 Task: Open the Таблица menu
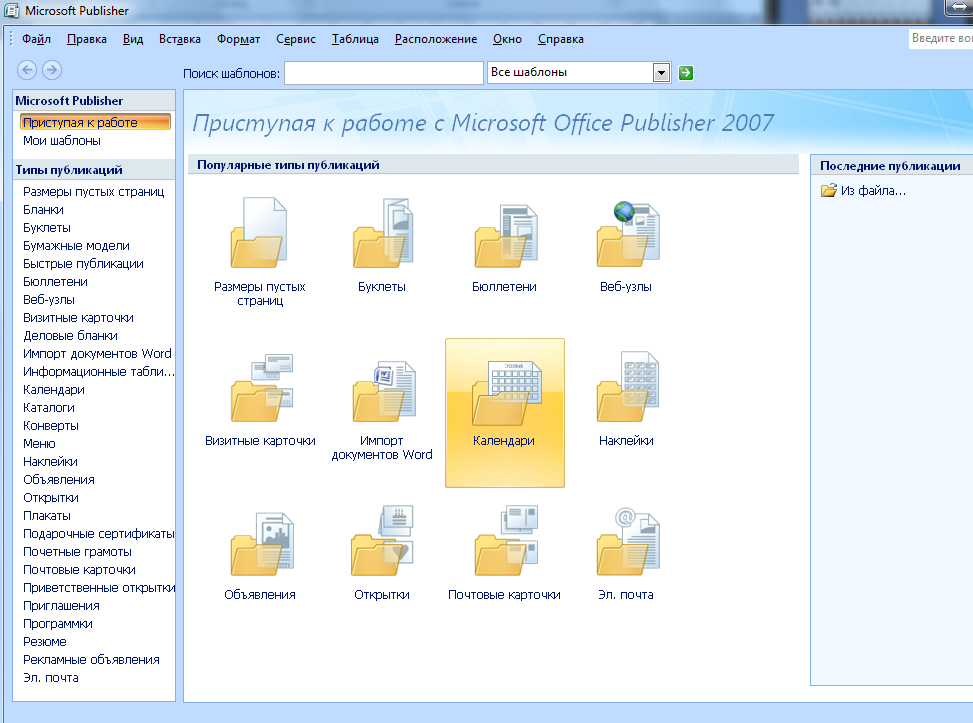click(355, 39)
